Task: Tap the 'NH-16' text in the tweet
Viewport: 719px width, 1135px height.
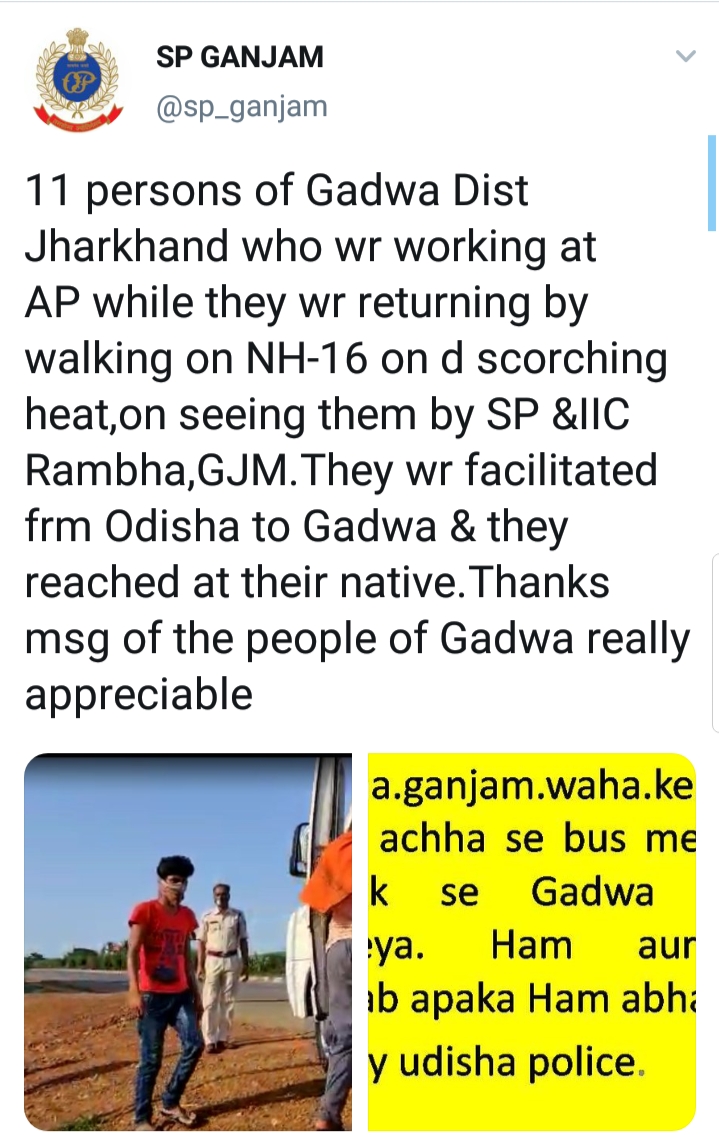Action: tap(307, 358)
